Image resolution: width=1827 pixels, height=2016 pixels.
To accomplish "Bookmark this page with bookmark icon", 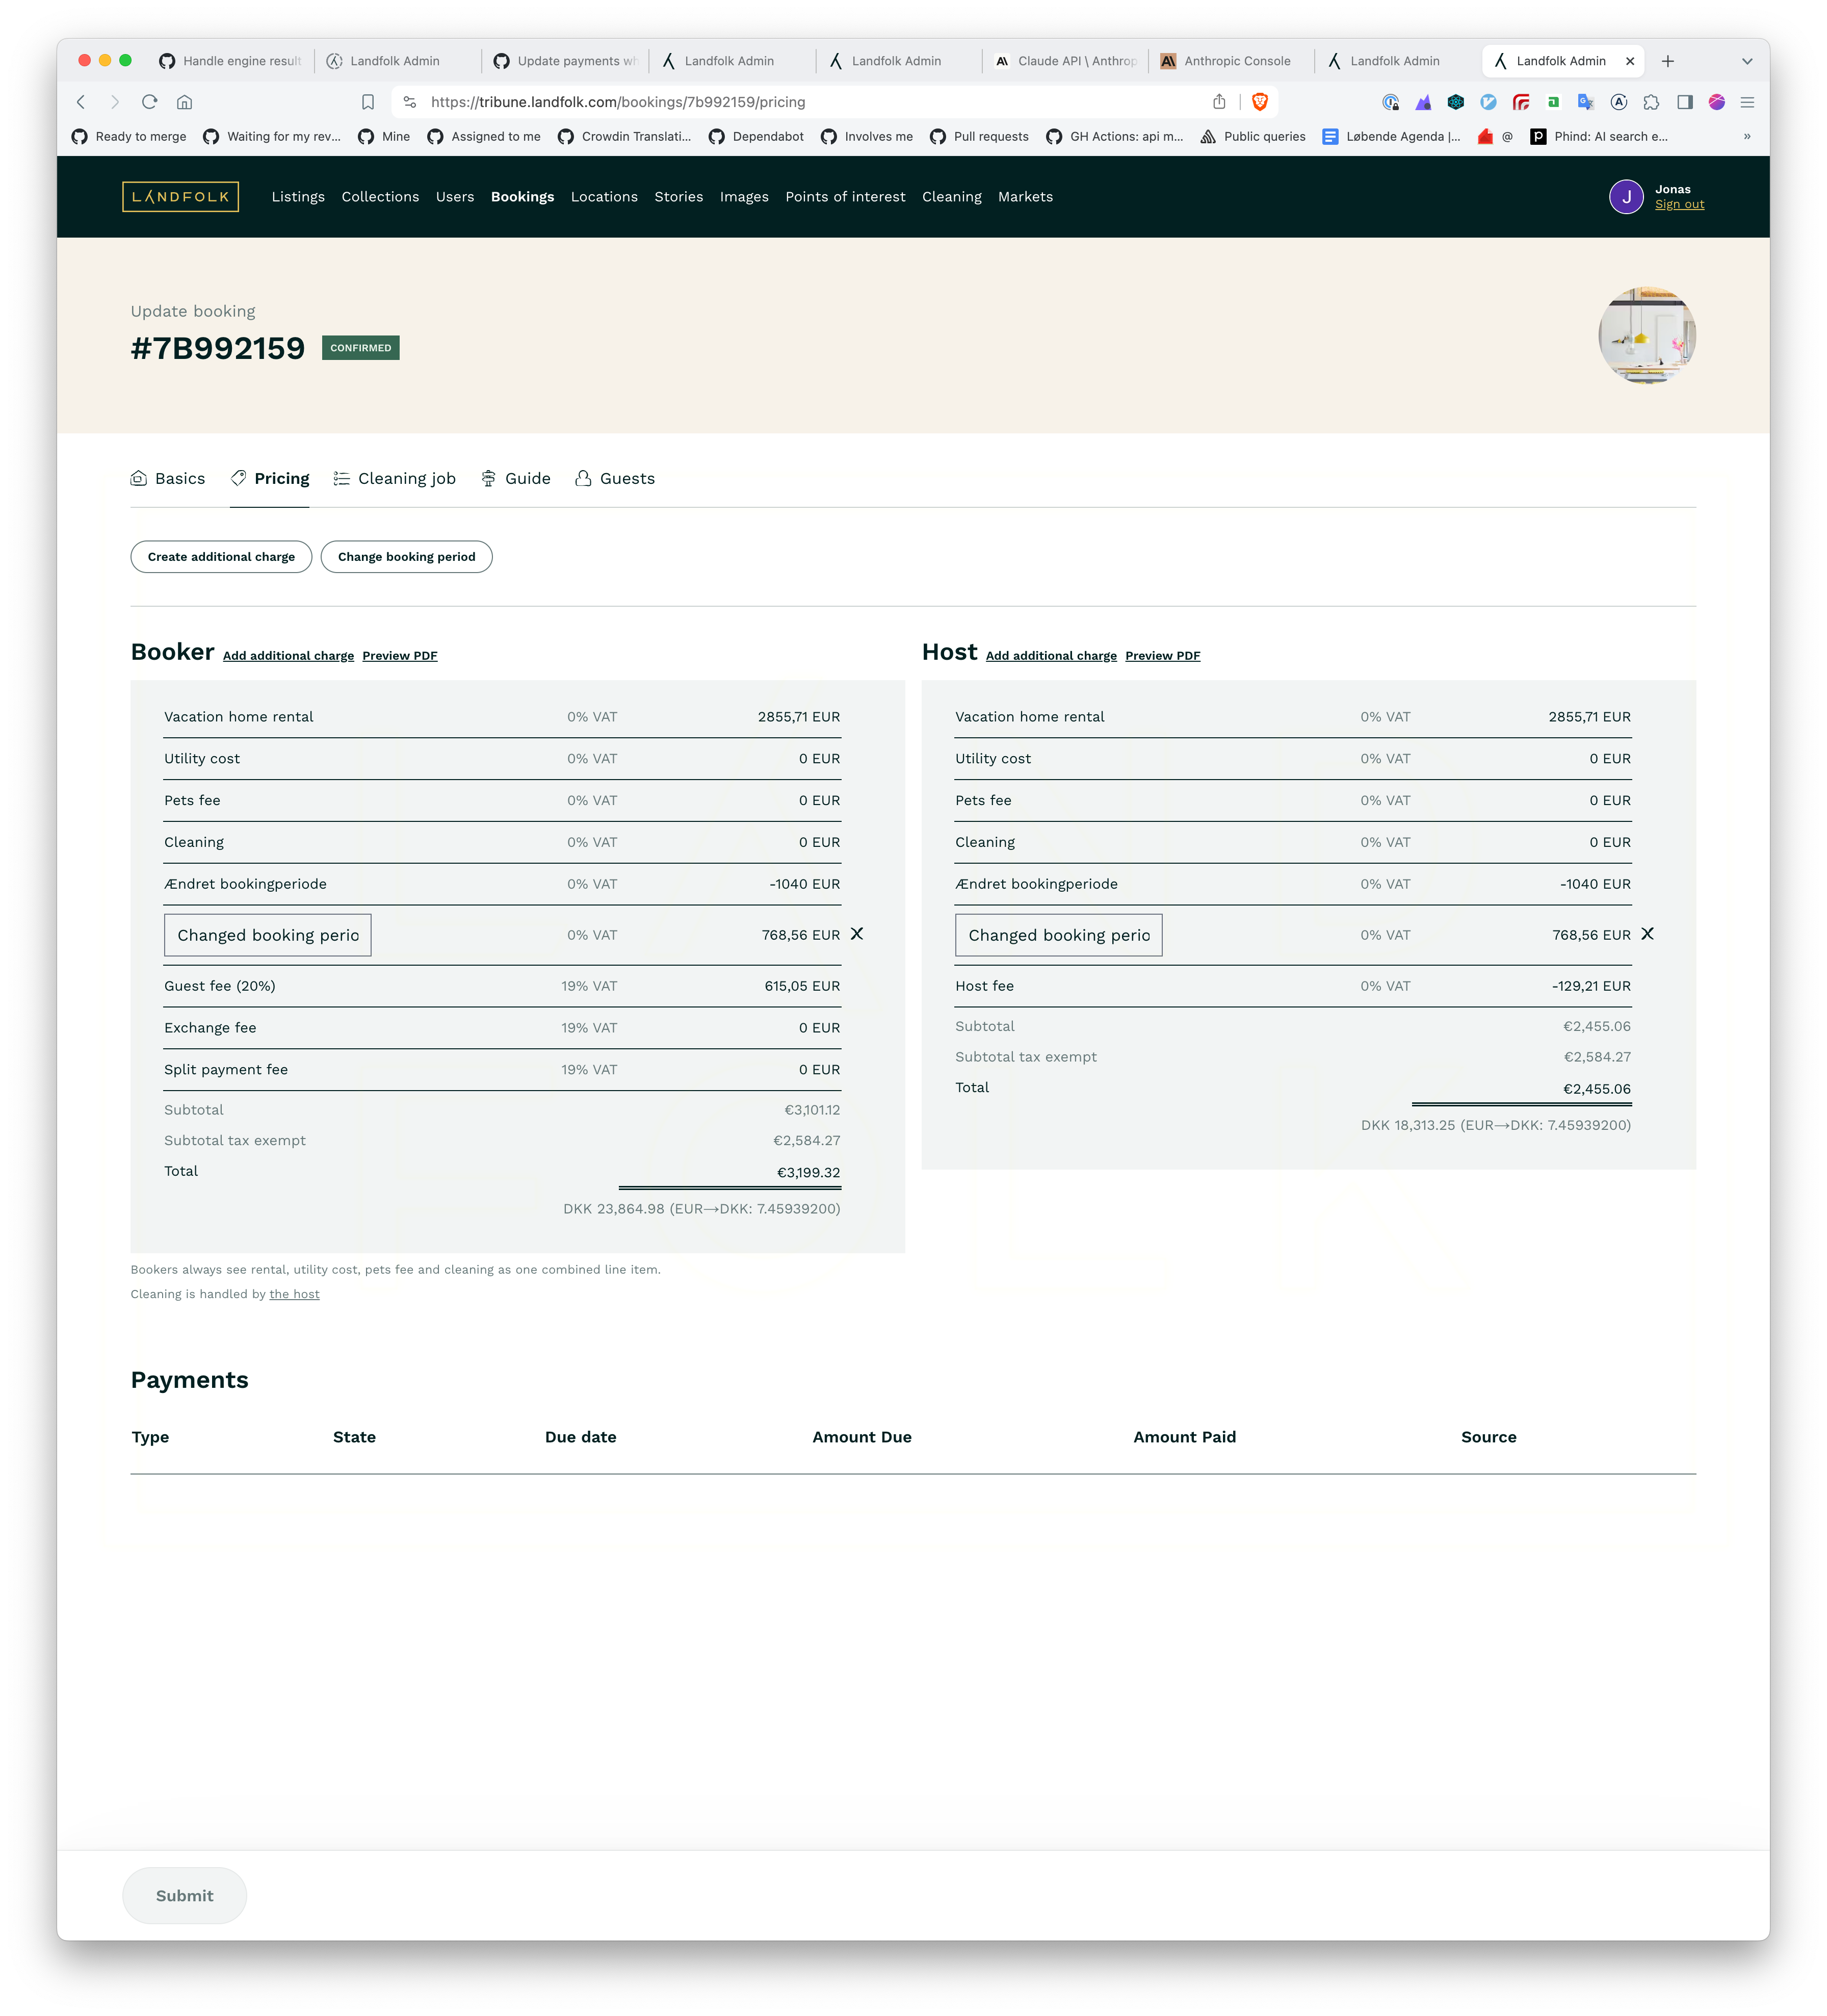I will (368, 102).
